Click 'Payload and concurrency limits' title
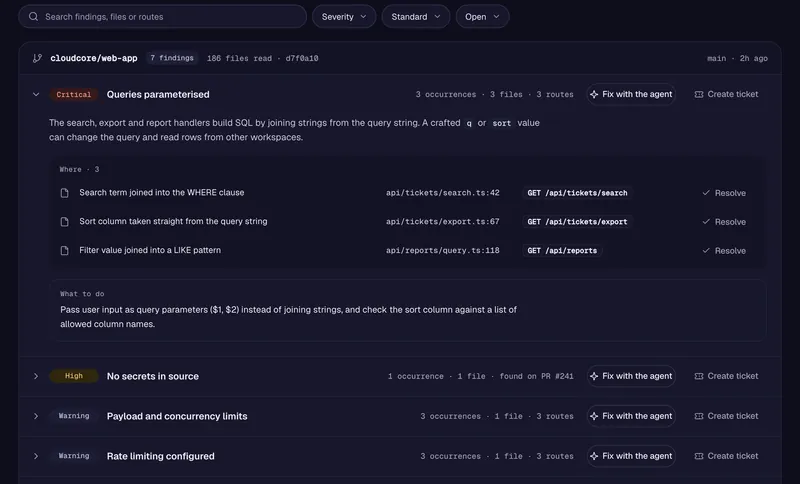This screenshot has width=800, height=484. (177, 416)
